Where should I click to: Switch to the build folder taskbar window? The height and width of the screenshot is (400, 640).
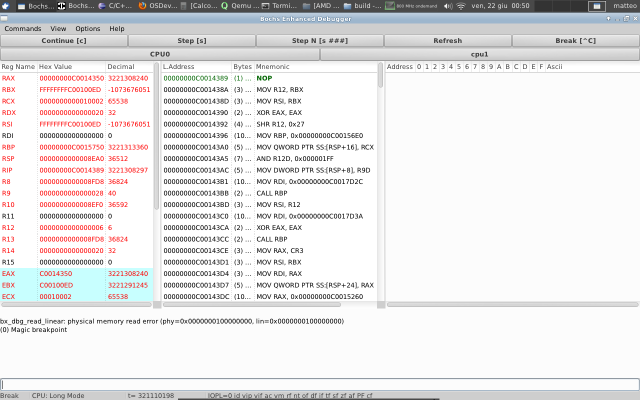click(362, 6)
